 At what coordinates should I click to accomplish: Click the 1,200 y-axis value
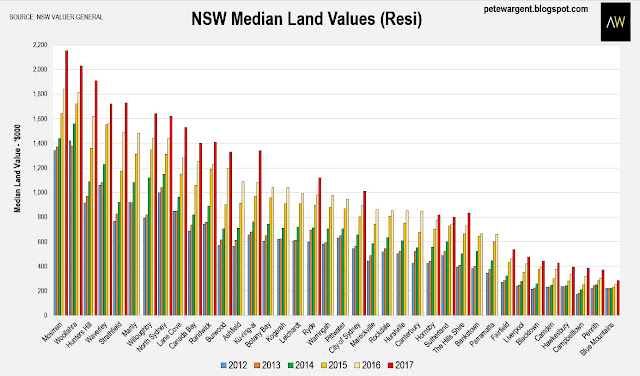pos(40,168)
